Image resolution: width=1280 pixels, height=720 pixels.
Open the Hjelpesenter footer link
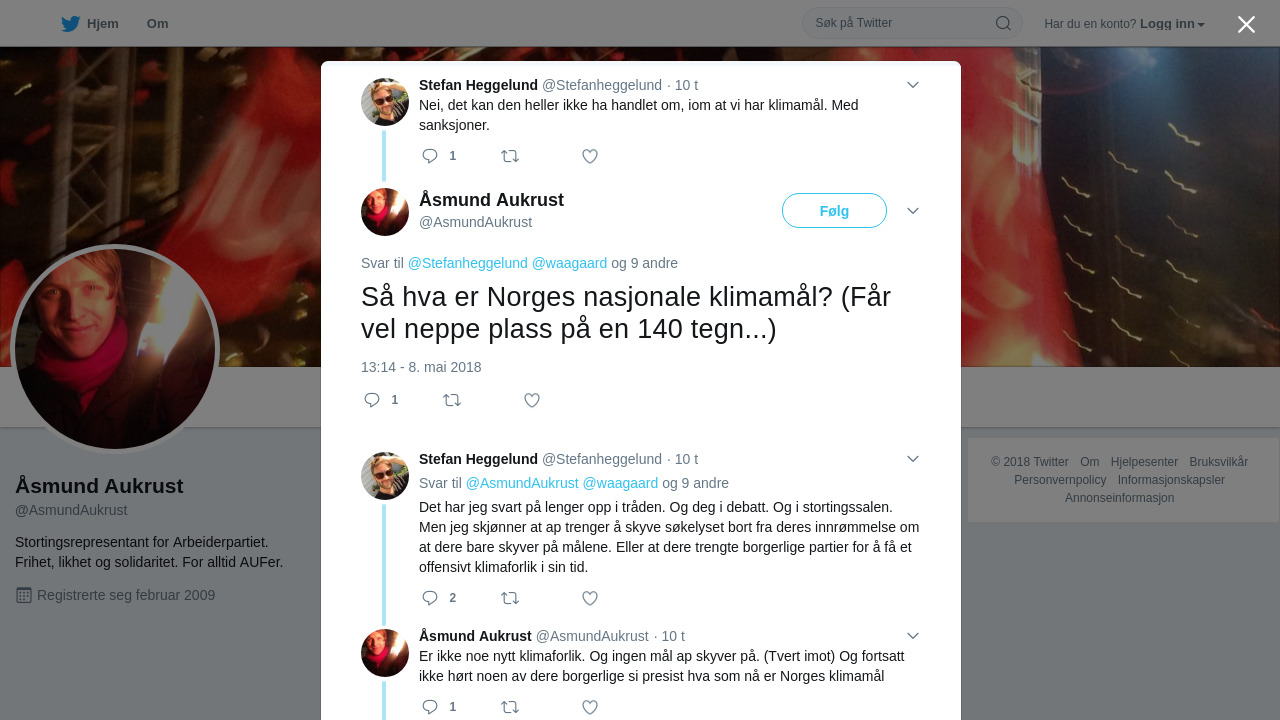click(x=1144, y=462)
